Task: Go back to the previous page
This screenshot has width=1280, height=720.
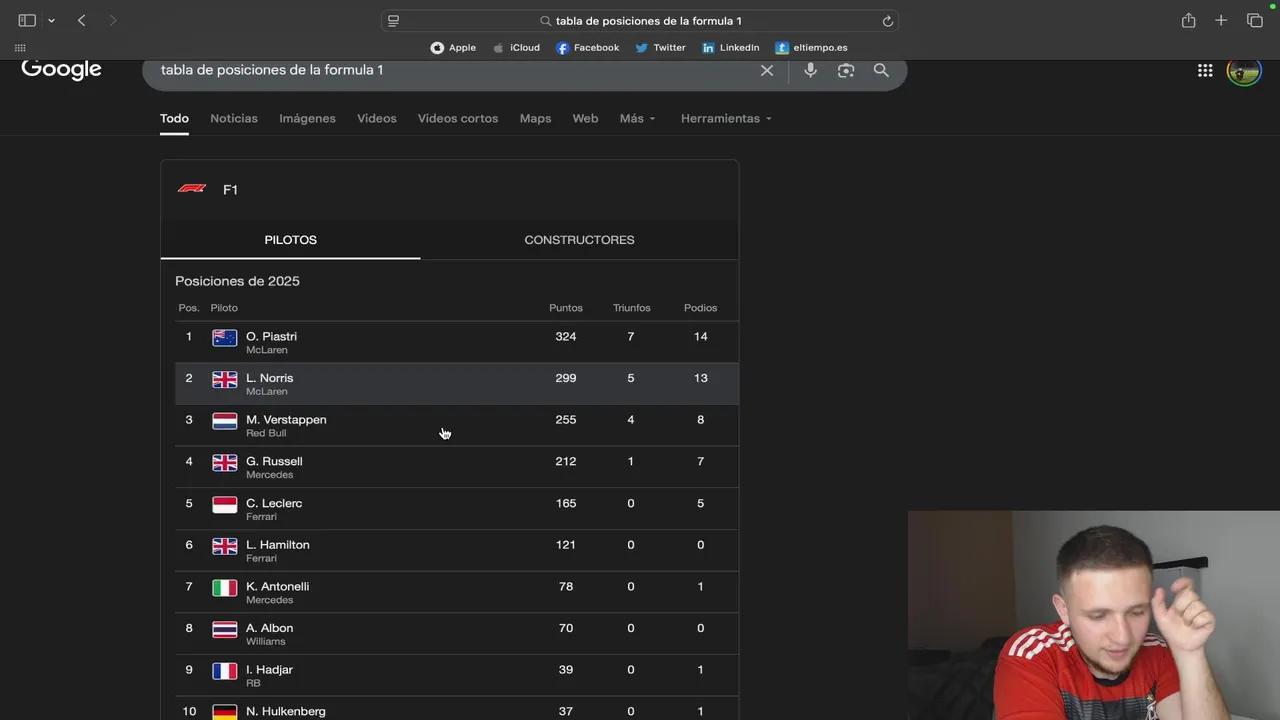Action: click(x=82, y=20)
